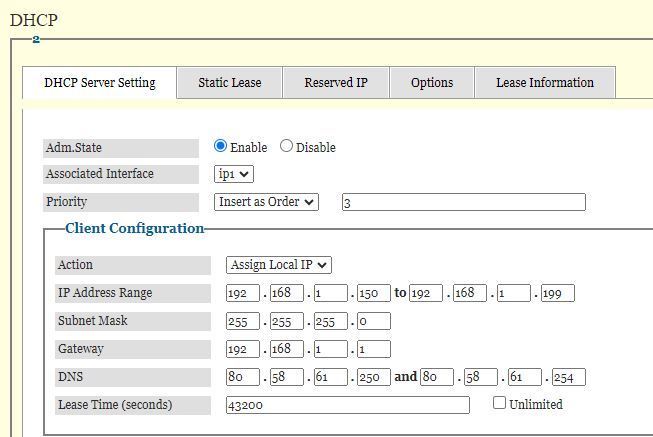Select the Disable radio button
This screenshot has height=437, width=653.
[x=287, y=146]
